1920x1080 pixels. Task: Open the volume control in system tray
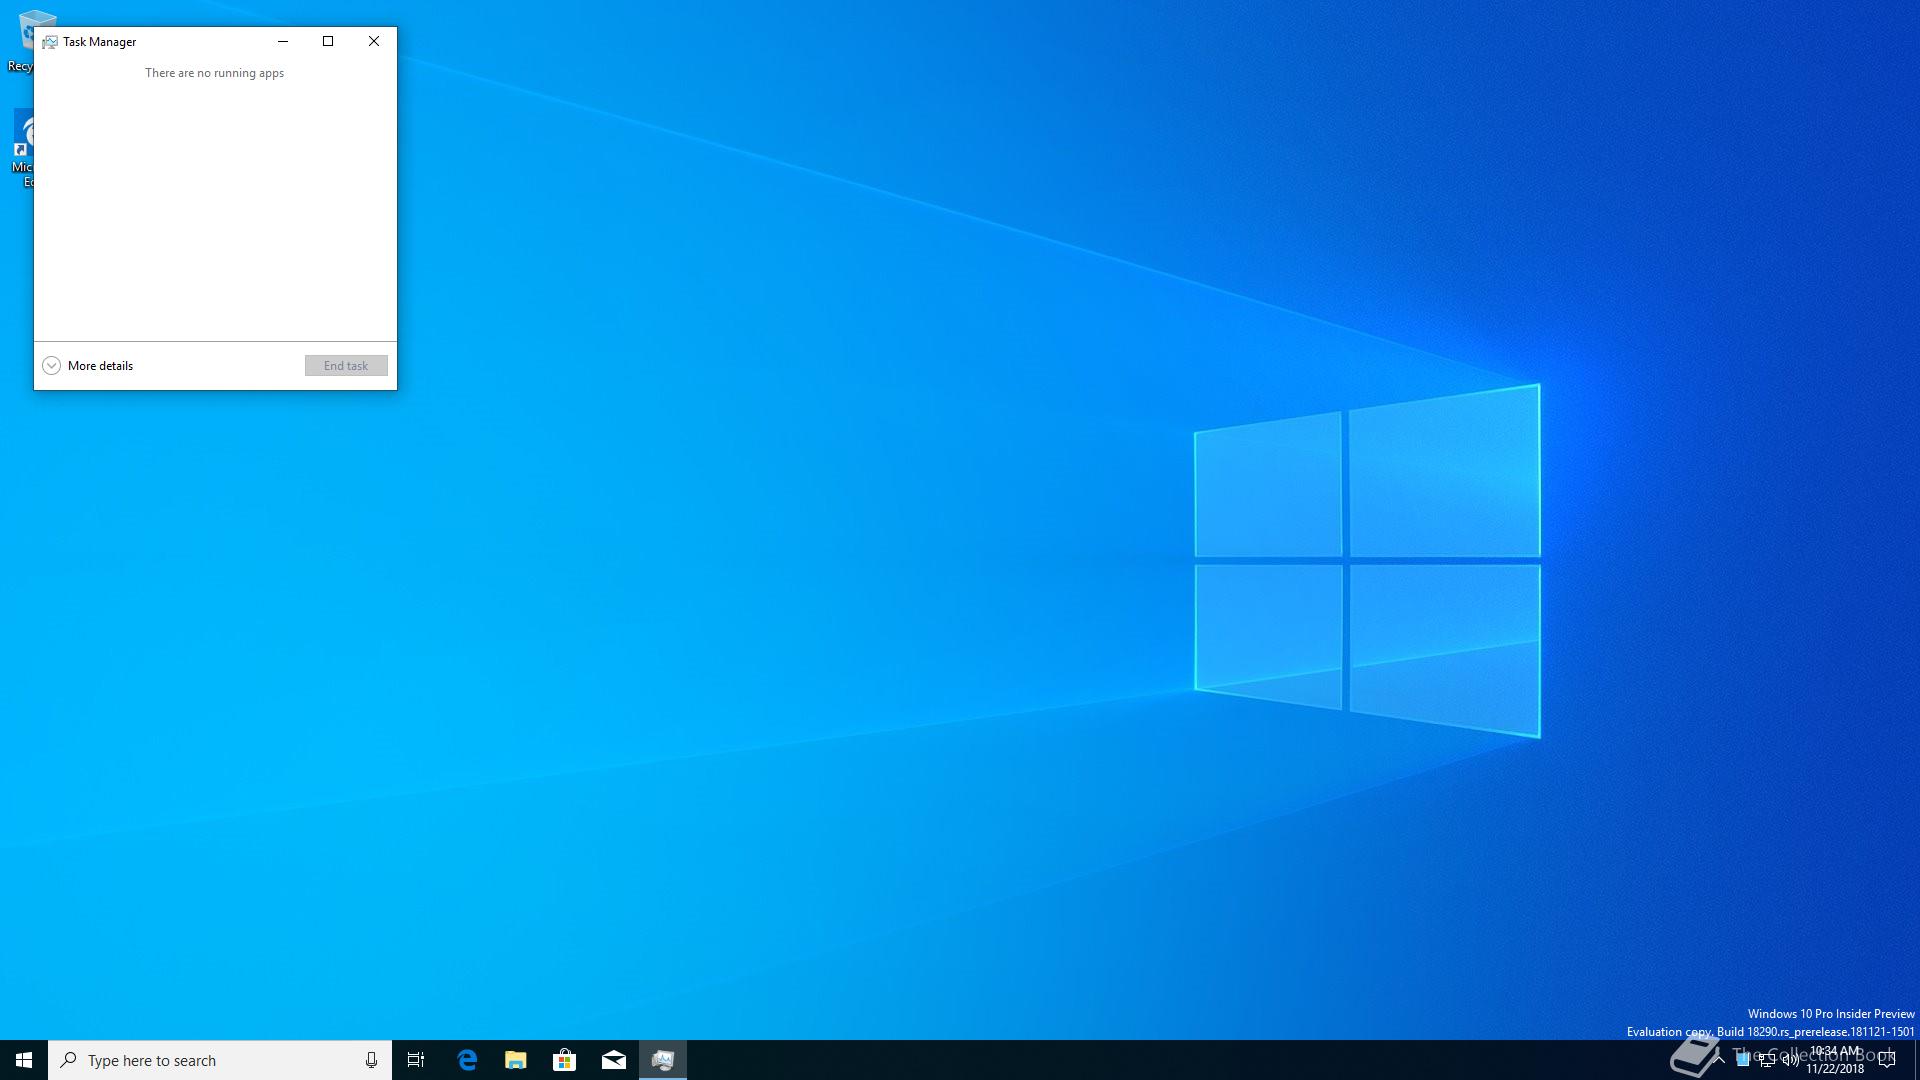click(1790, 1061)
